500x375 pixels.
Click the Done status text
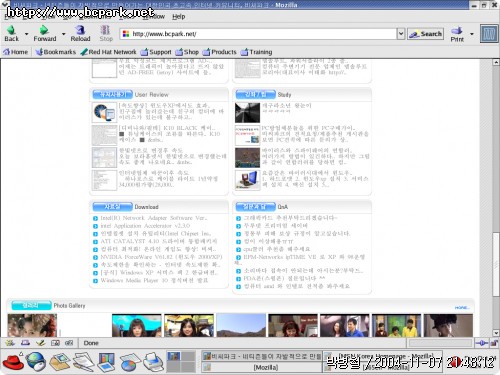(91, 343)
